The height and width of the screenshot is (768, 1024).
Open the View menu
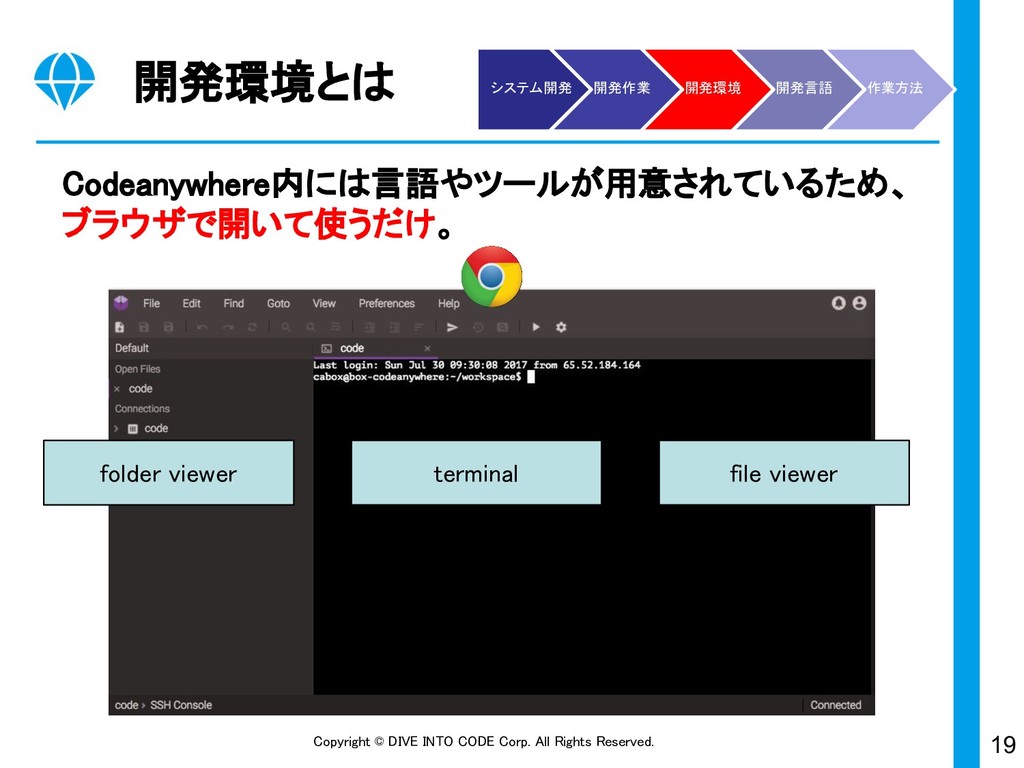click(x=324, y=304)
